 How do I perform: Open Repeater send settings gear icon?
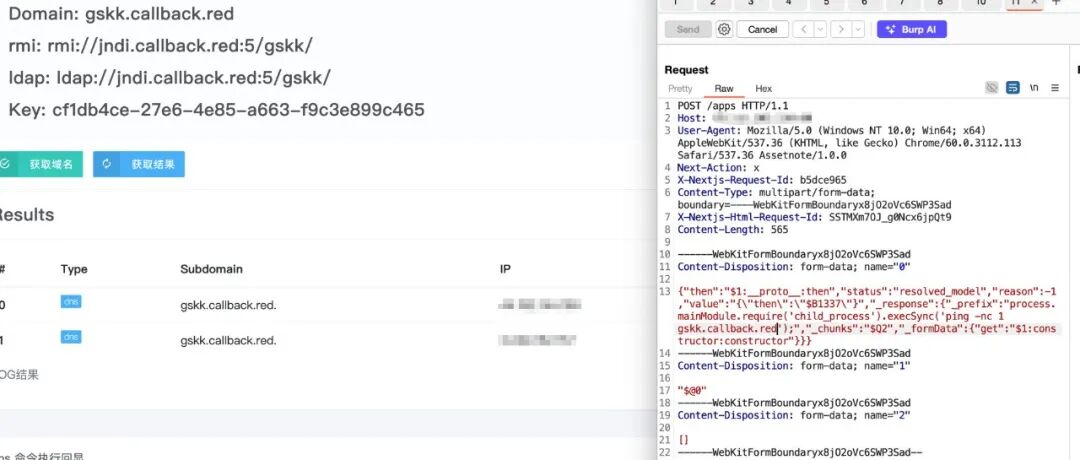(x=724, y=30)
